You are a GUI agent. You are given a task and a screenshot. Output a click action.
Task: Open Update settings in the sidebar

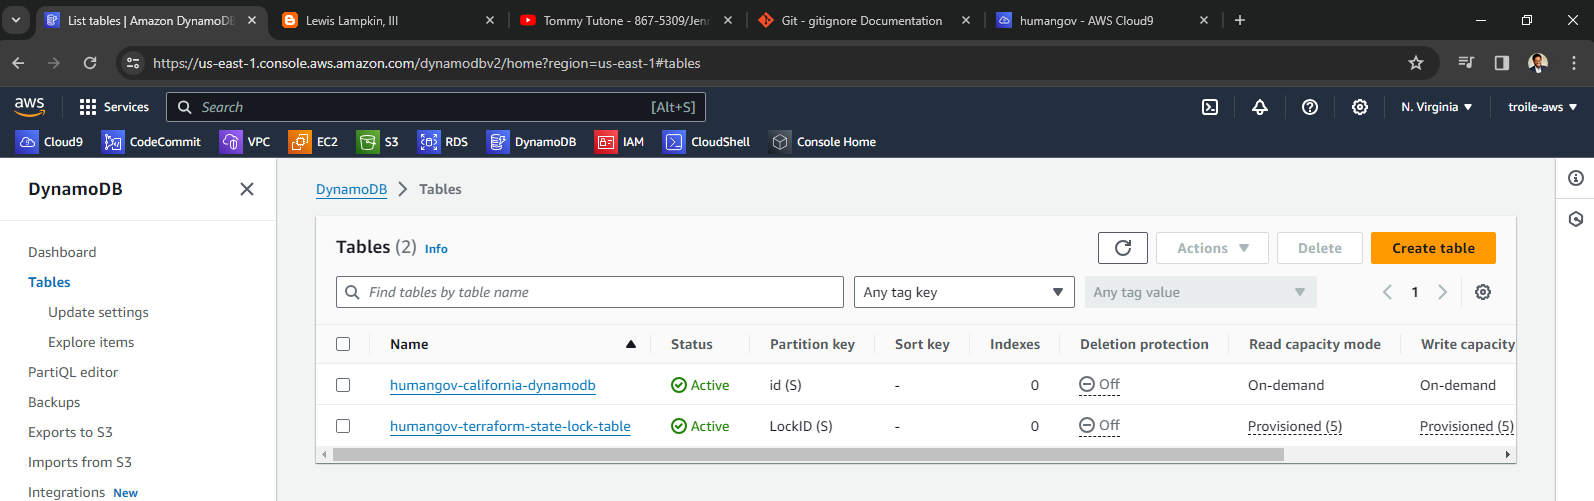98,312
